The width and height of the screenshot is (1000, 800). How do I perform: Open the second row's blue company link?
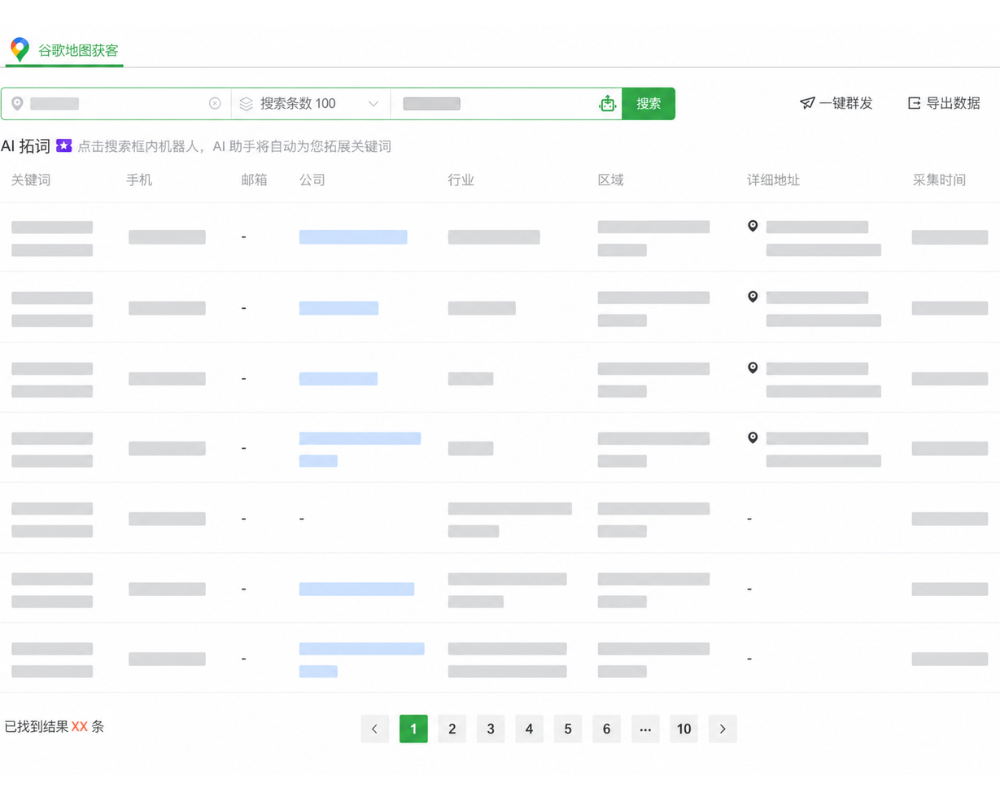[x=339, y=308]
